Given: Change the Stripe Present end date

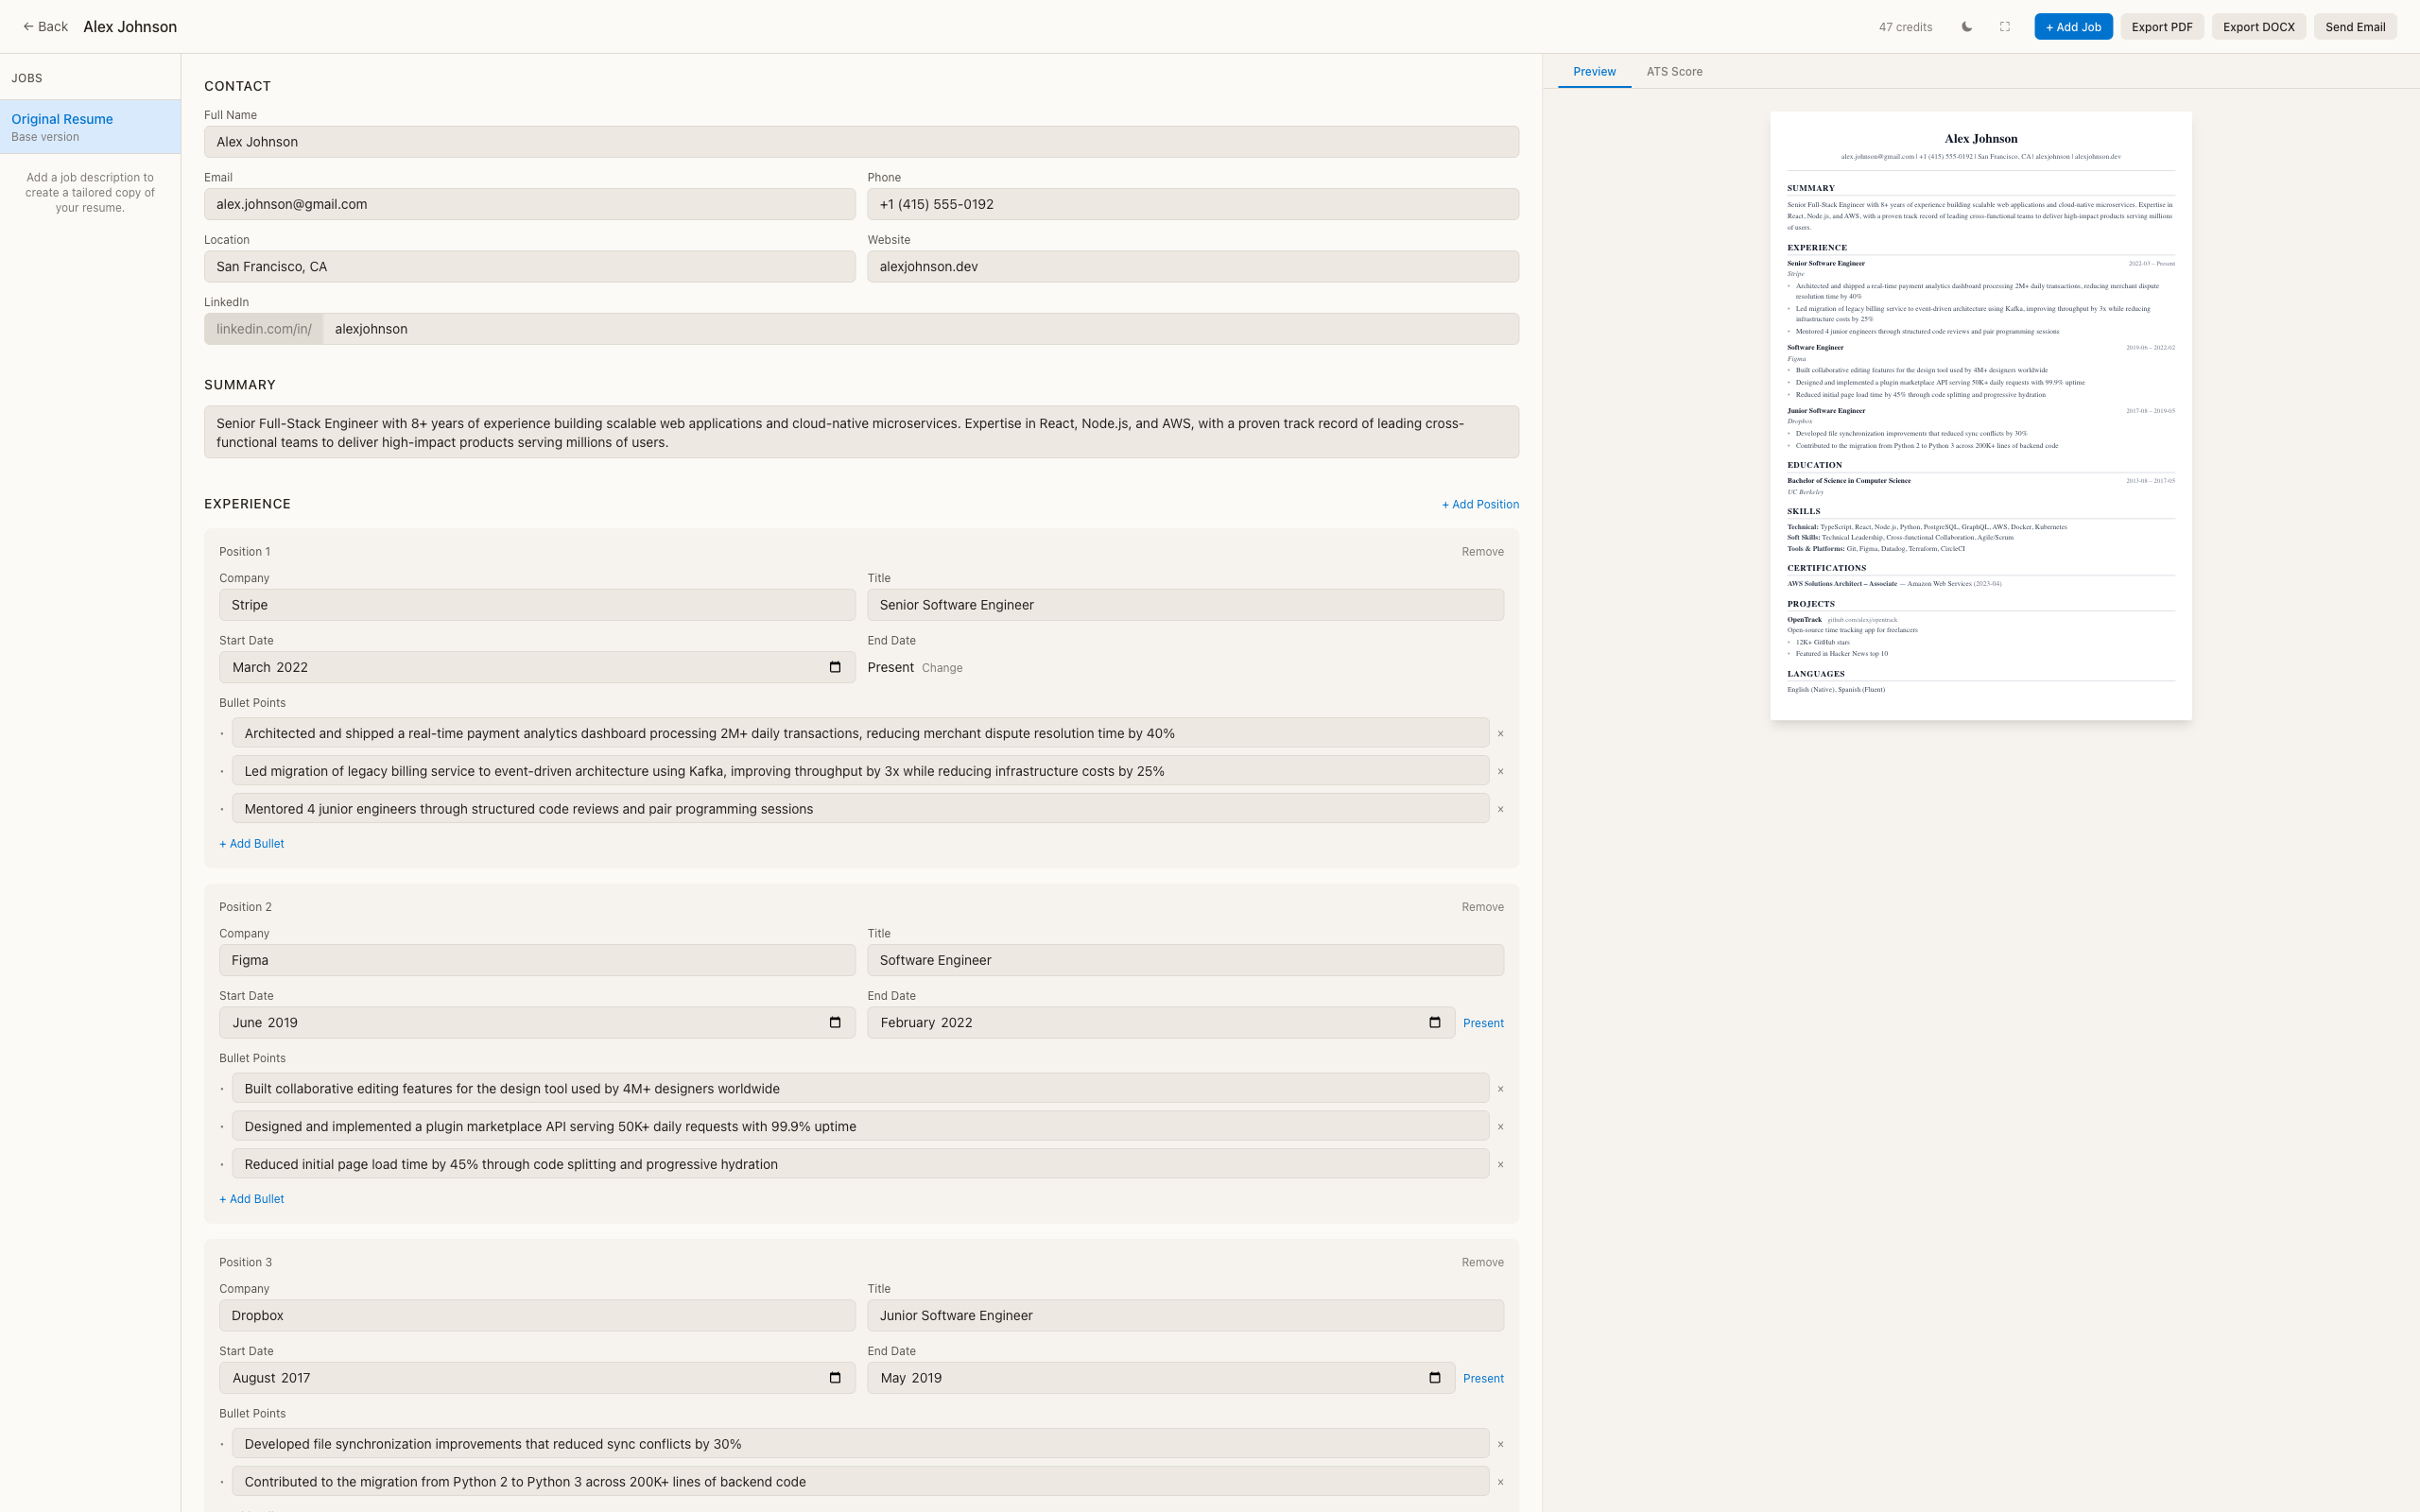Looking at the screenshot, I should (x=942, y=668).
